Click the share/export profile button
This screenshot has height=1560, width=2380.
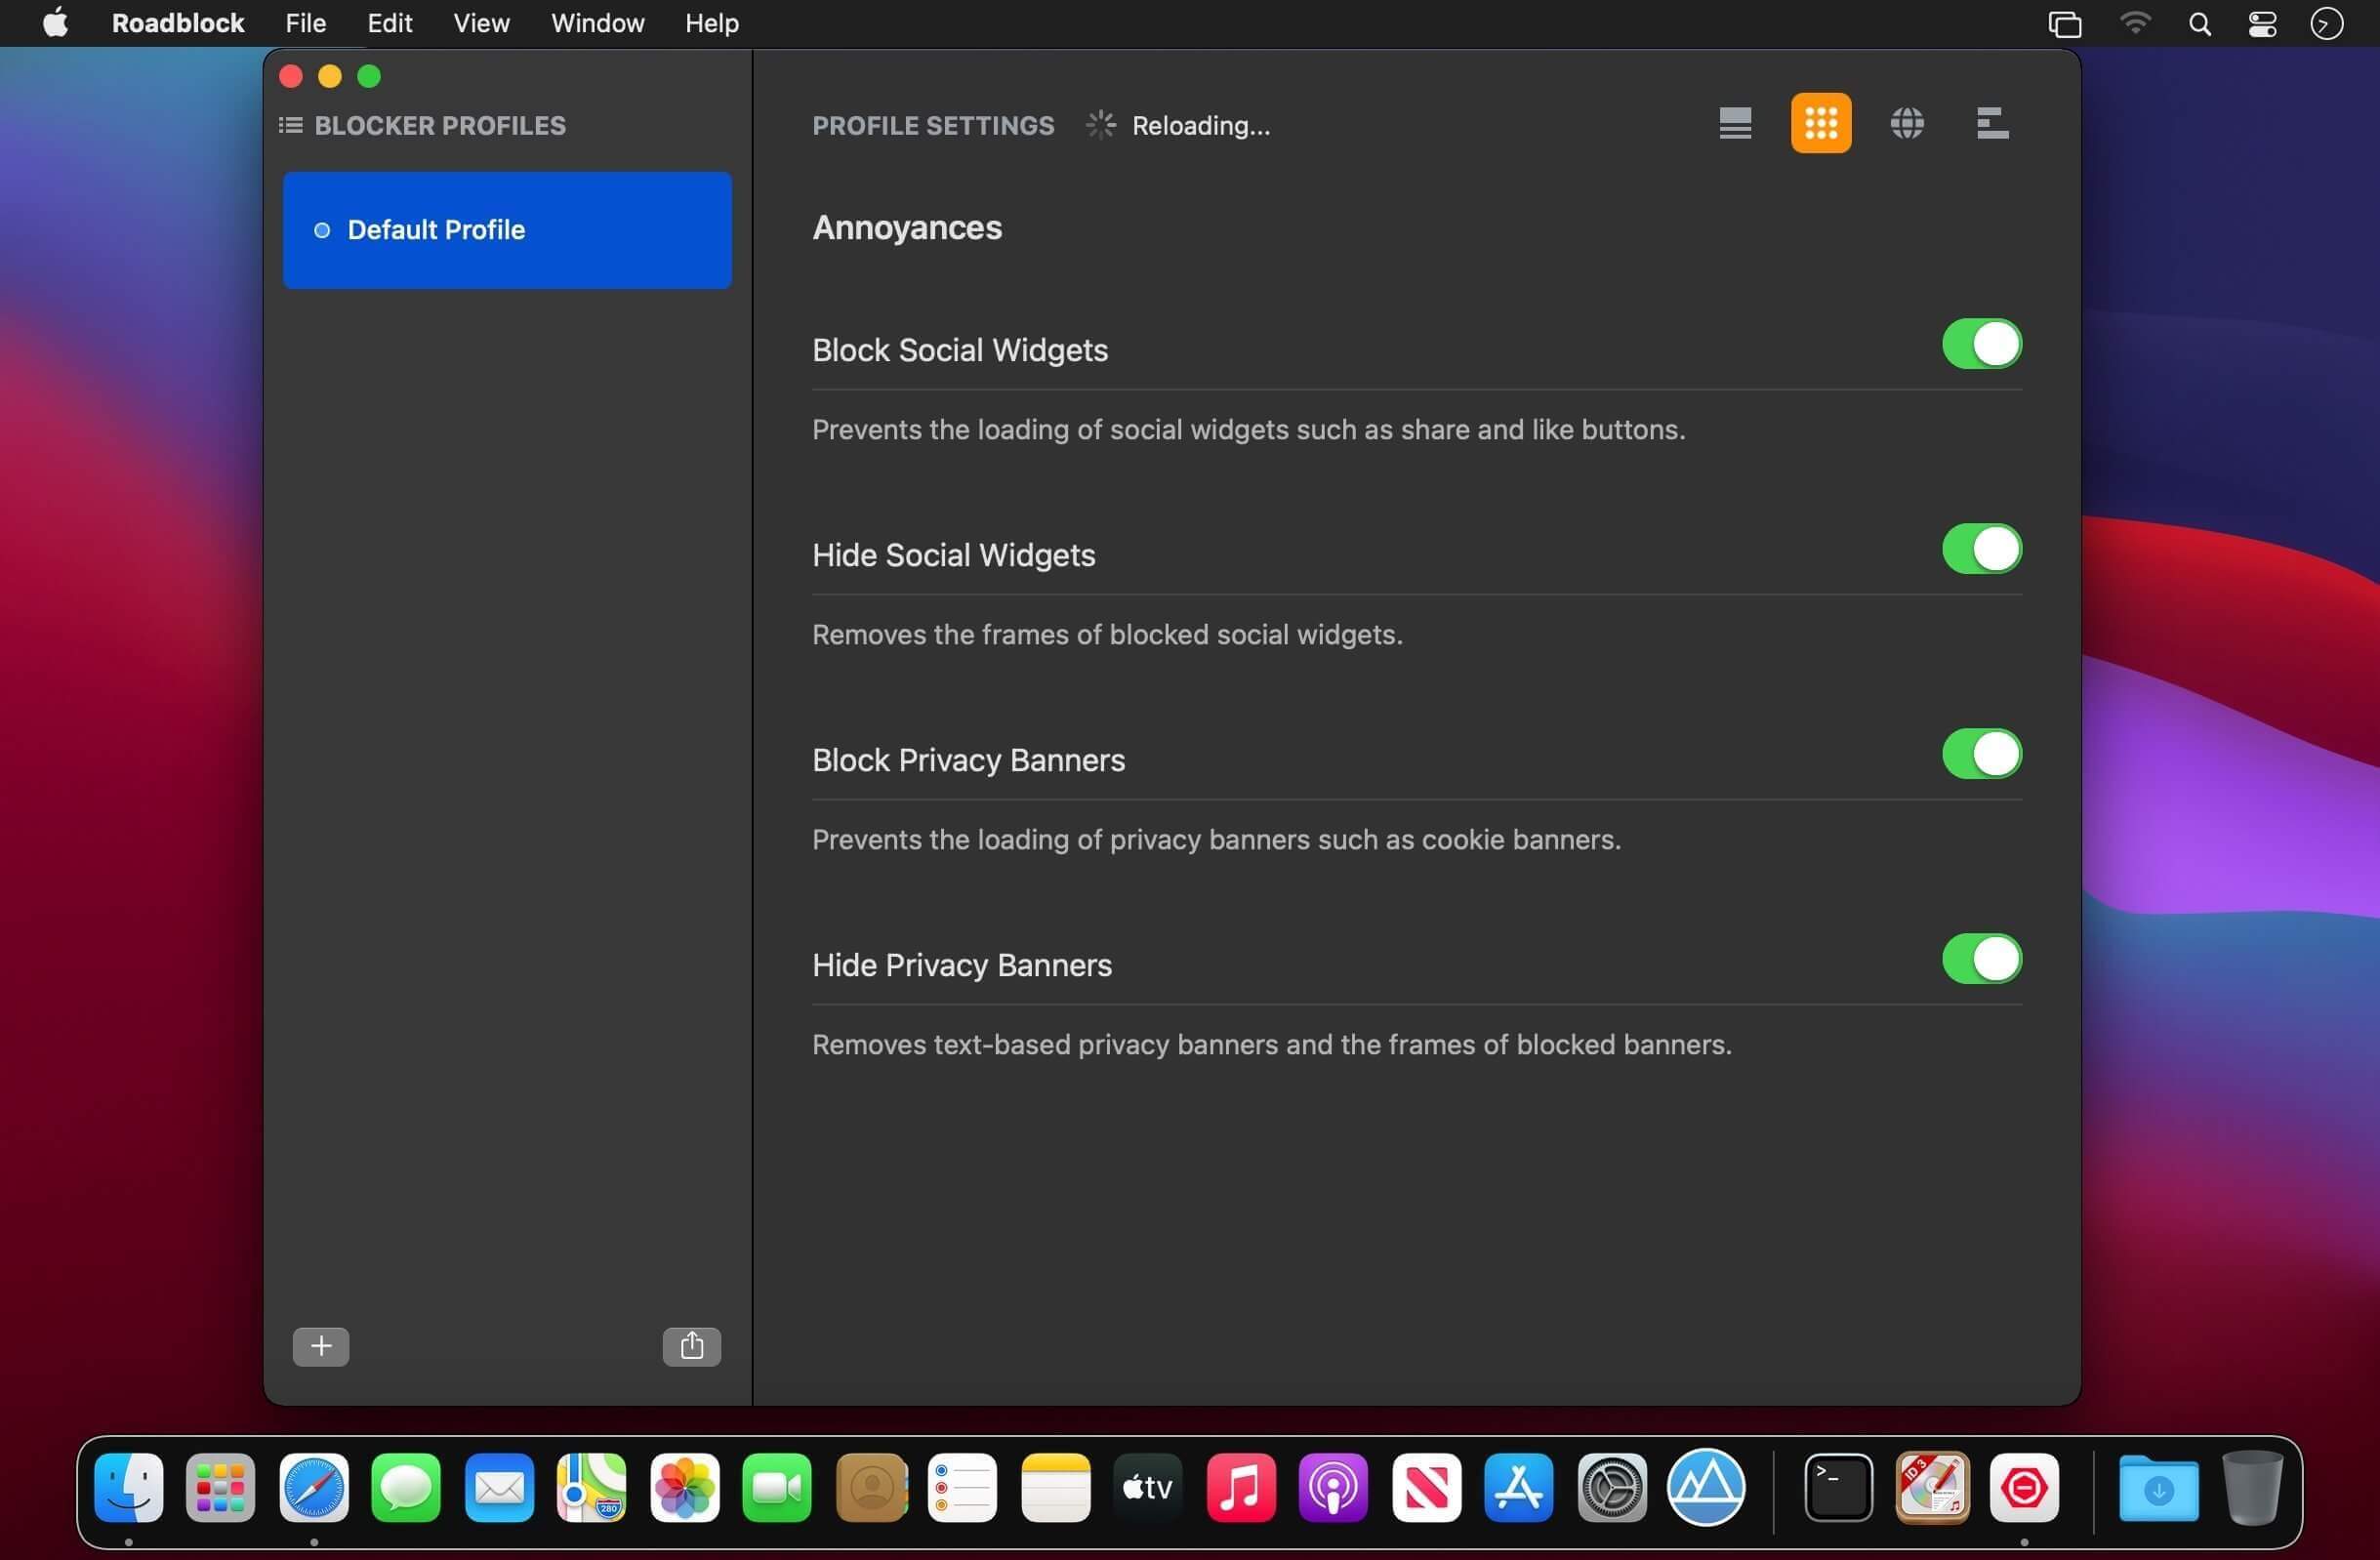(691, 1346)
